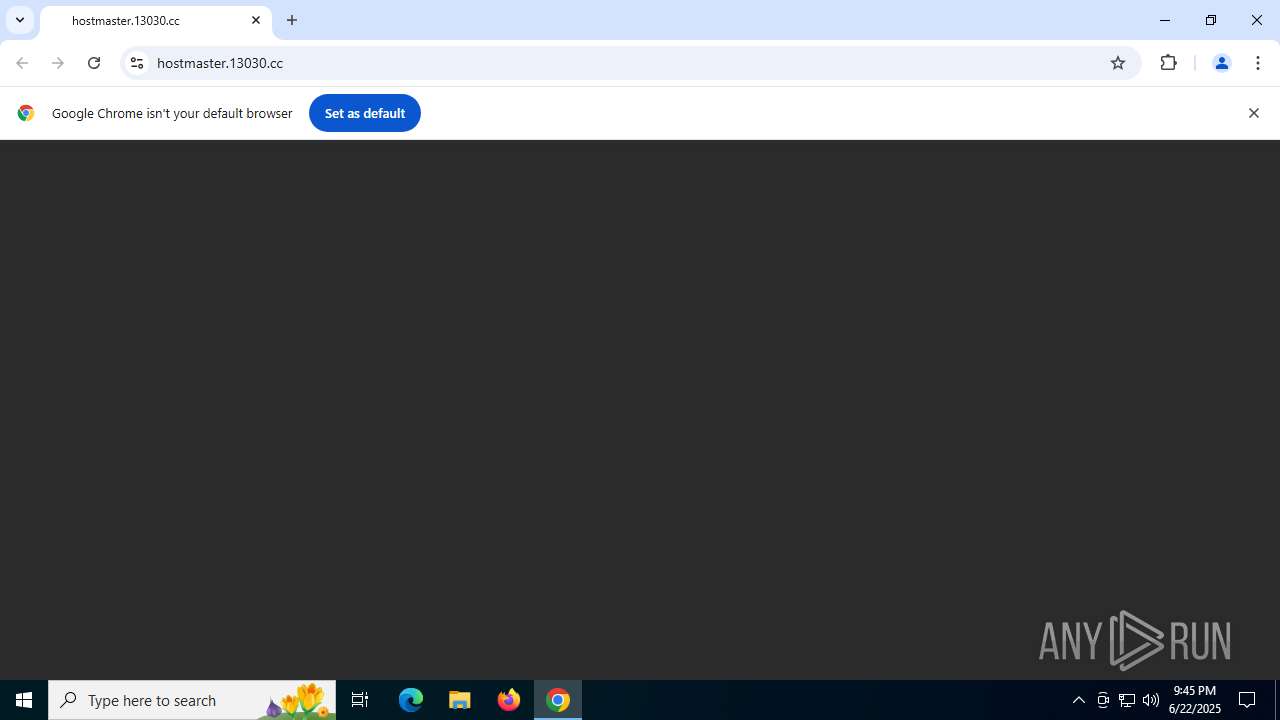The image size is (1280, 720).
Task: Open Chrome profile menu
Action: (x=1221, y=63)
